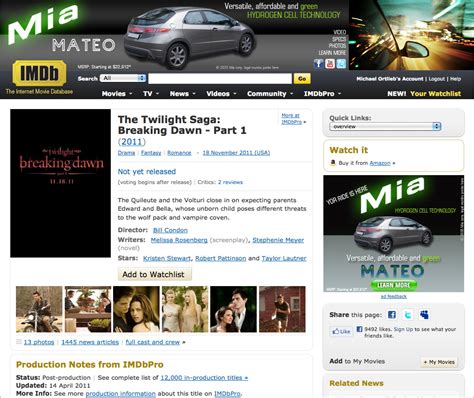
Task: Click VIDEO in top banner ad
Action: pos(340,32)
